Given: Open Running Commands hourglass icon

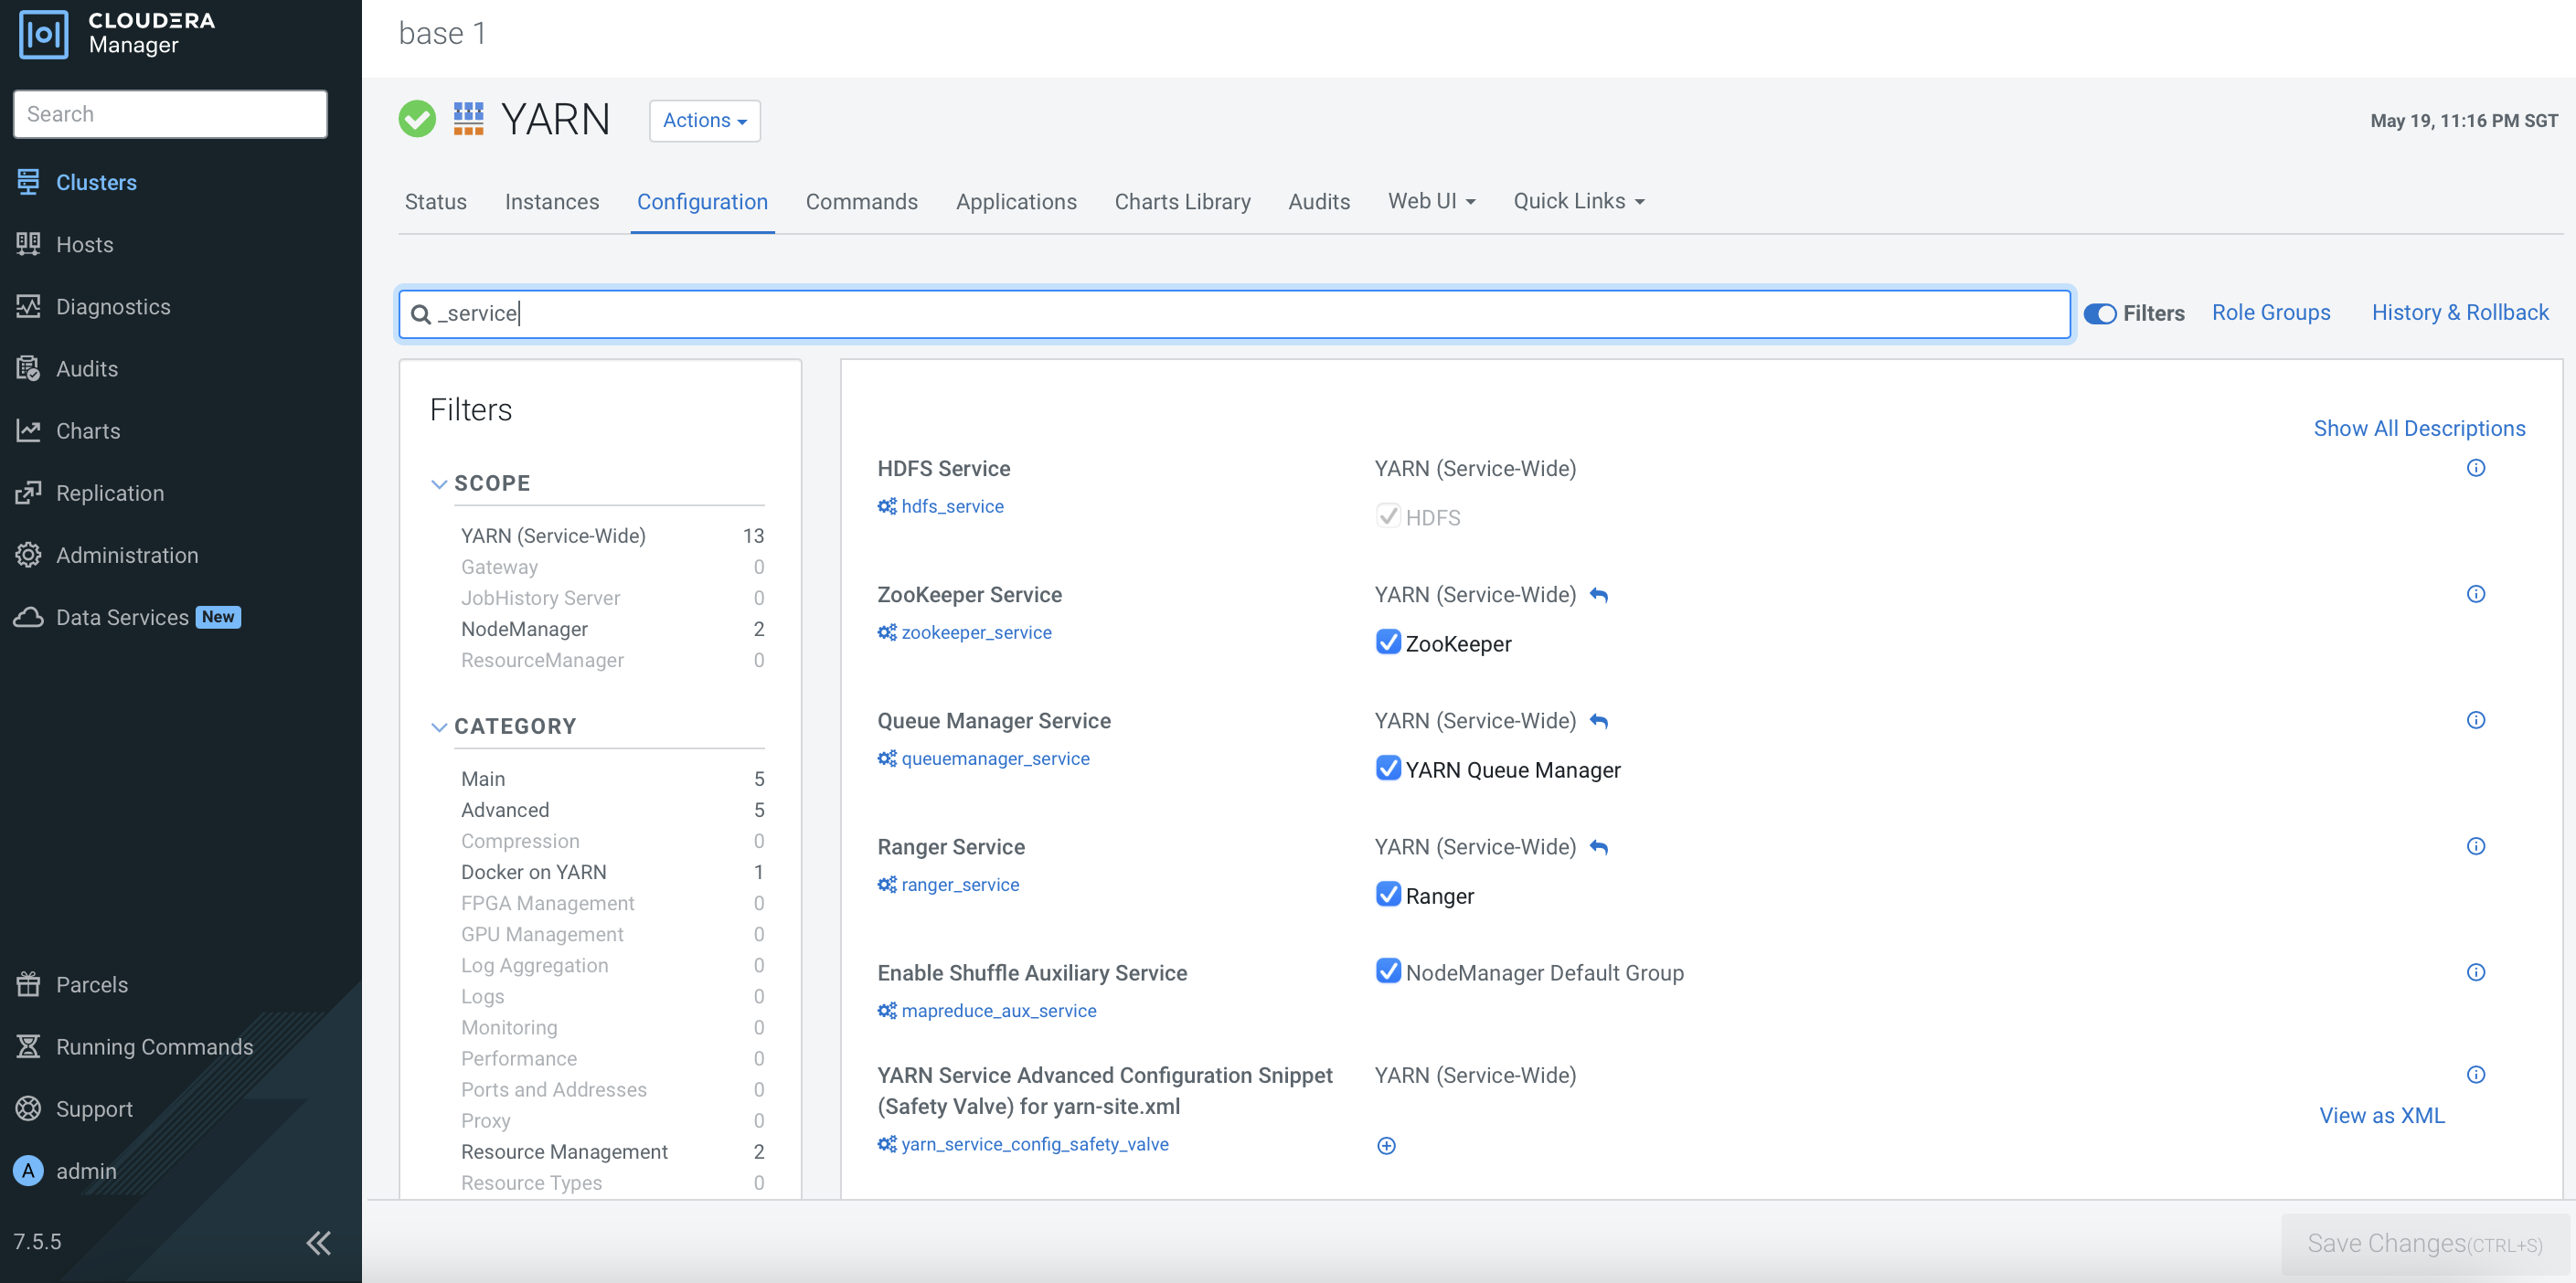Looking at the screenshot, I should 28,1046.
